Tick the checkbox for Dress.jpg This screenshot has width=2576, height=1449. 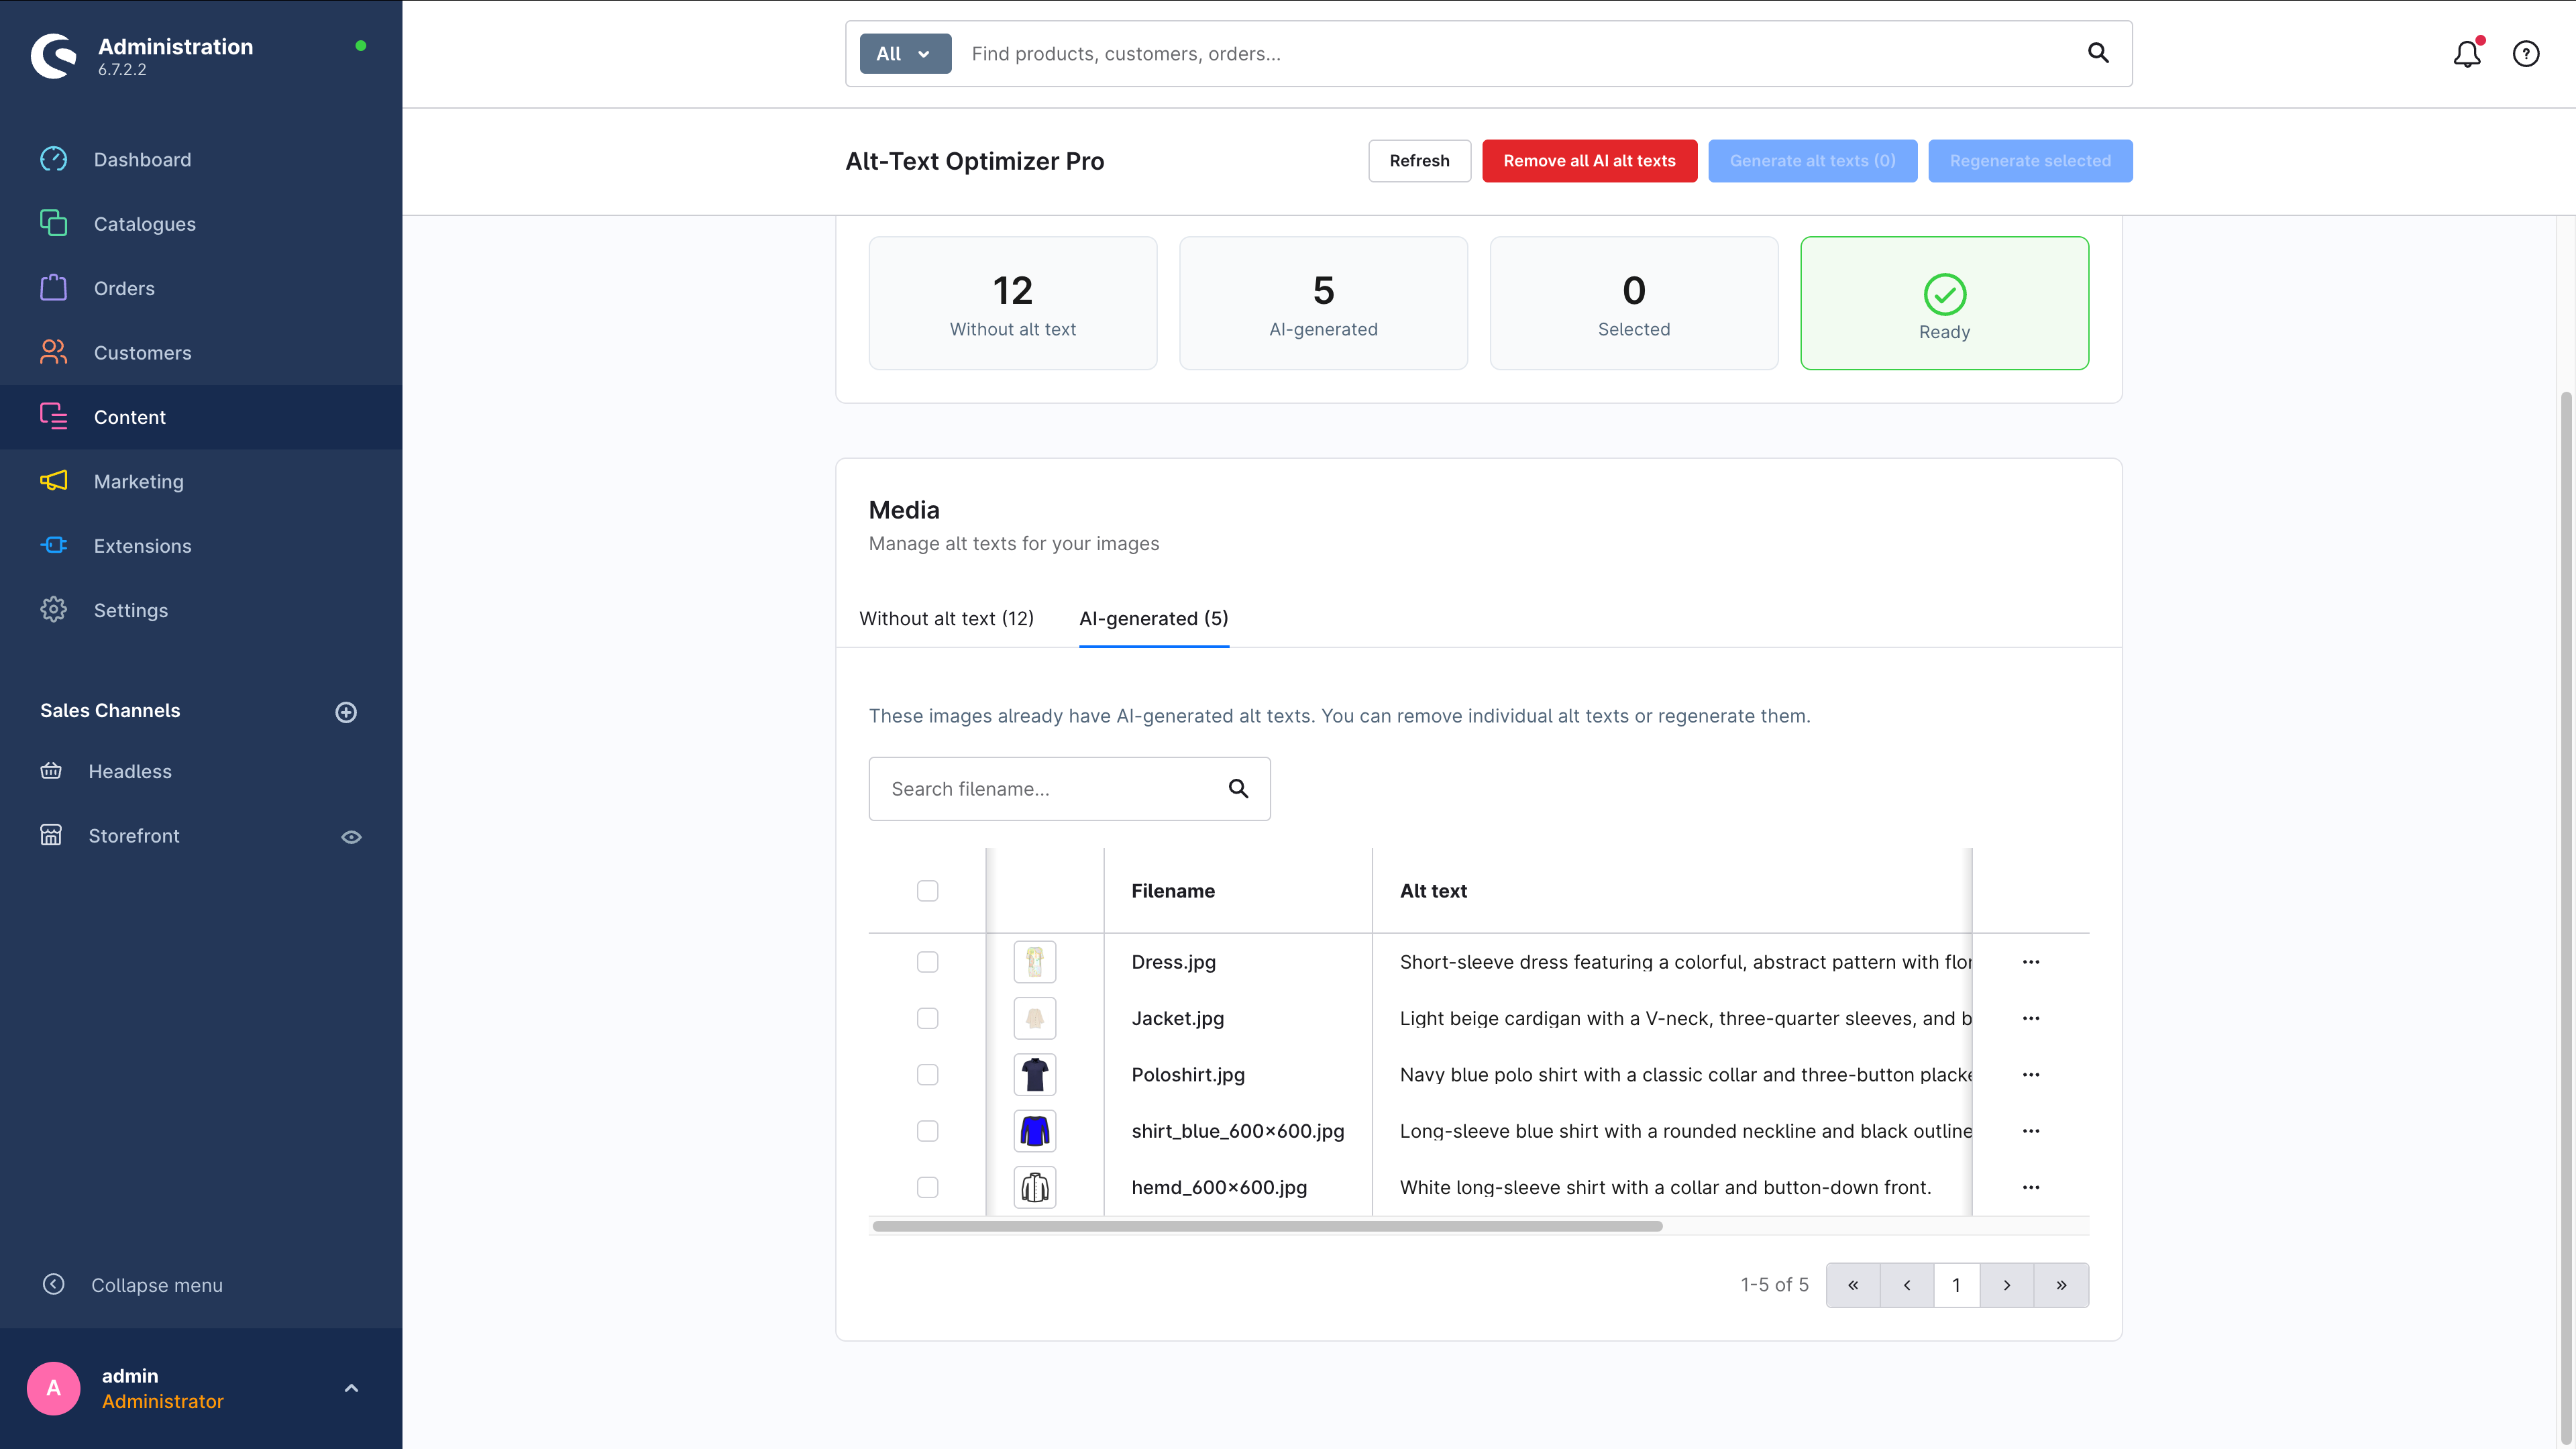[927, 962]
